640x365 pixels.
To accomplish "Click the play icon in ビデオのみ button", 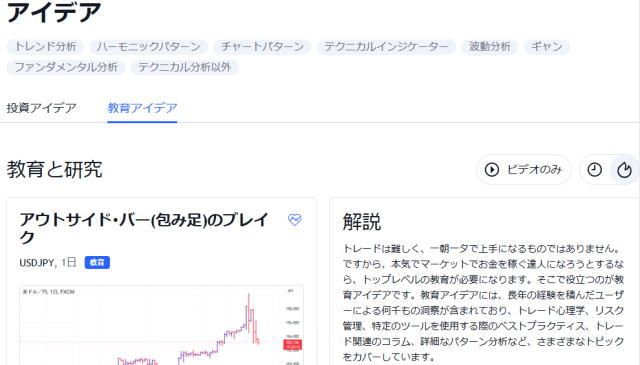I will [x=492, y=169].
